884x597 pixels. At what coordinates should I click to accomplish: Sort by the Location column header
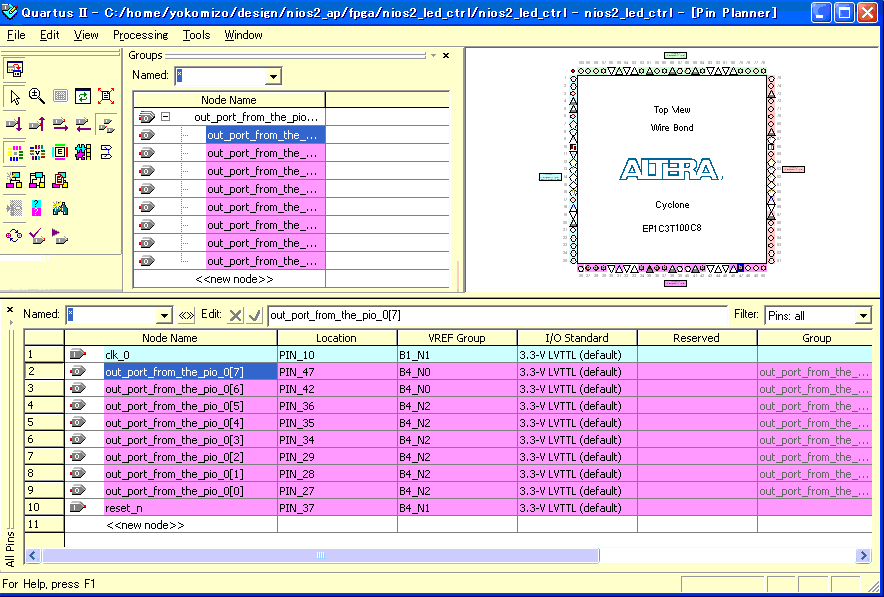coord(337,338)
